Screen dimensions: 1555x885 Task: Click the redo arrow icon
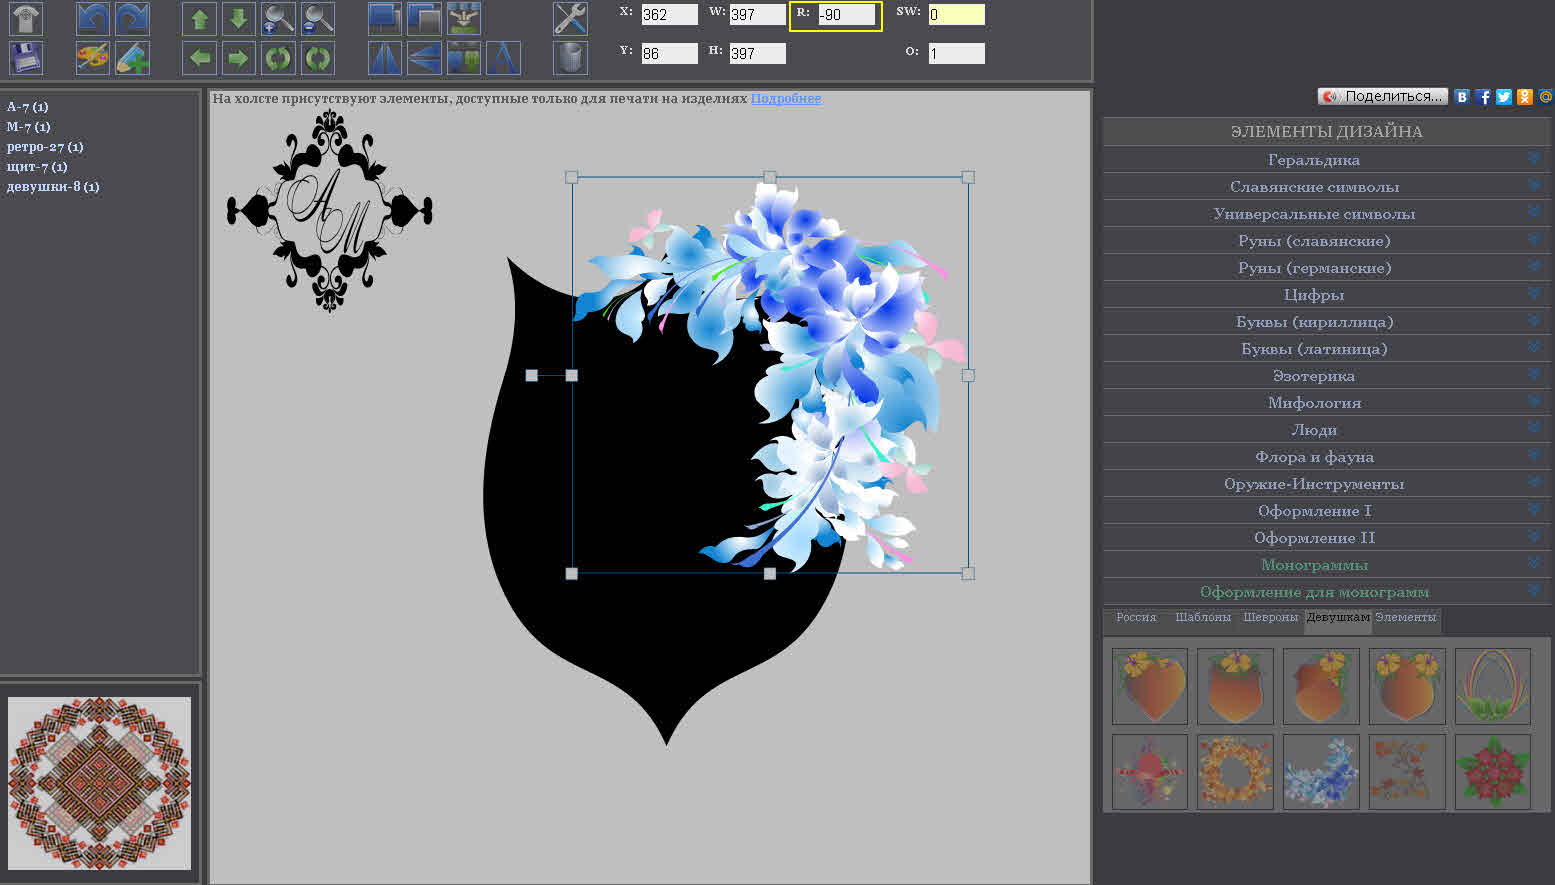tap(132, 19)
